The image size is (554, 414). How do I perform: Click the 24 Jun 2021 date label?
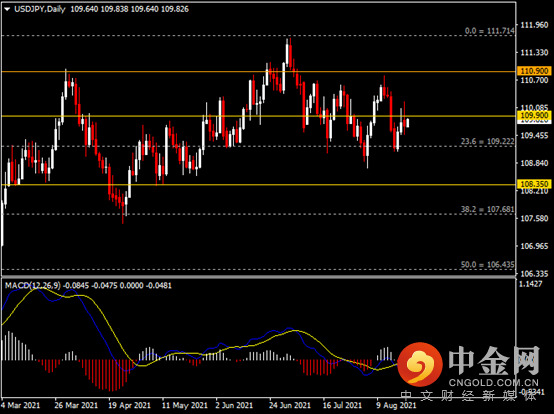click(289, 405)
